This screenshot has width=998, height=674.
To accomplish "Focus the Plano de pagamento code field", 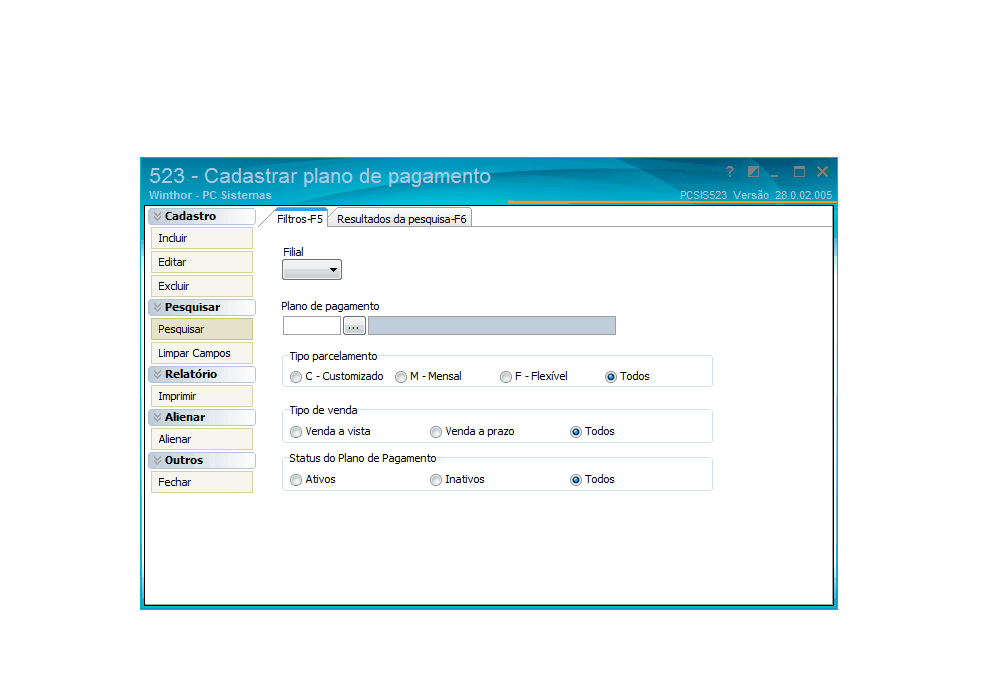I will tap(312, 326).
